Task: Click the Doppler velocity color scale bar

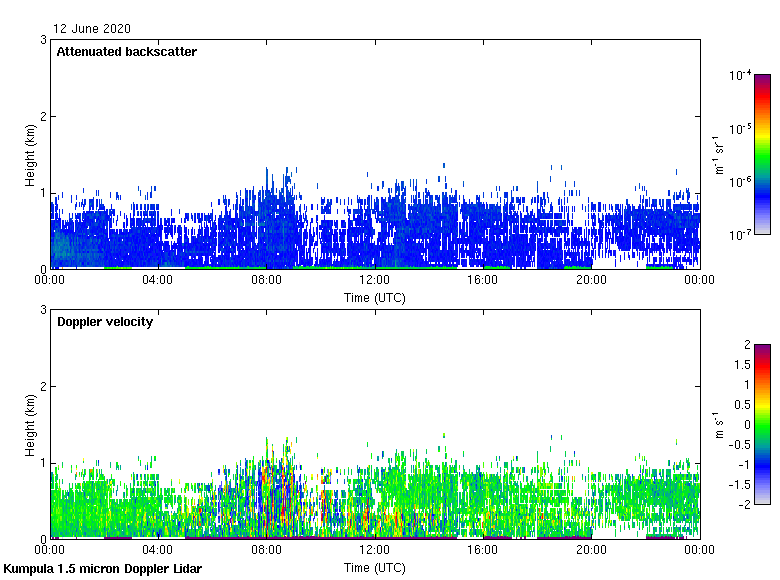Action: [x=762, y=424]
